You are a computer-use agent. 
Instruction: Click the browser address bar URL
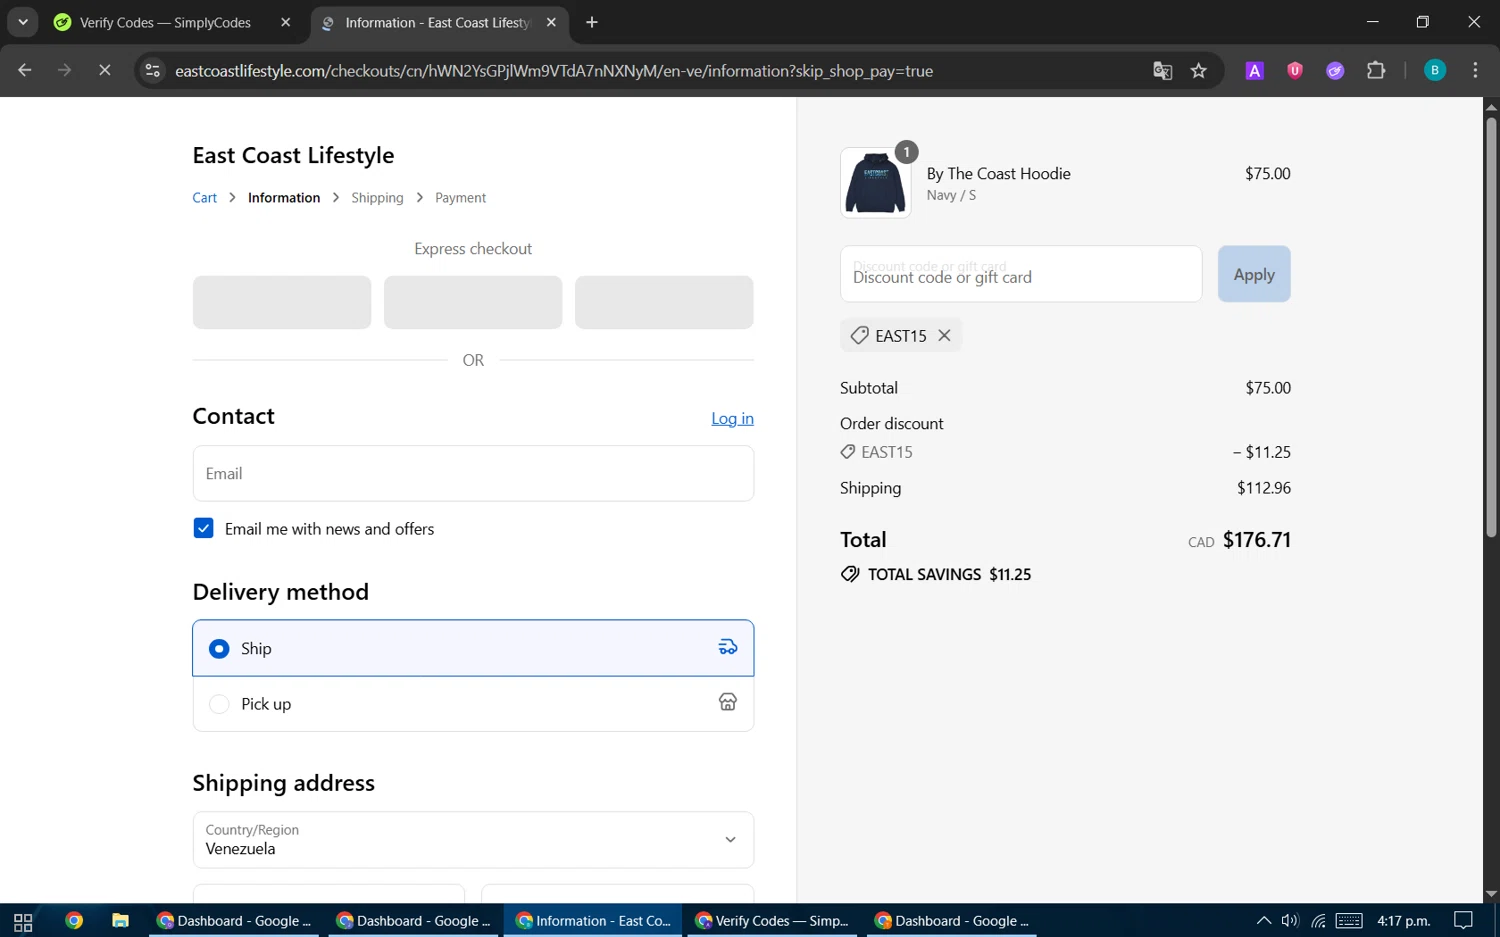554,71
